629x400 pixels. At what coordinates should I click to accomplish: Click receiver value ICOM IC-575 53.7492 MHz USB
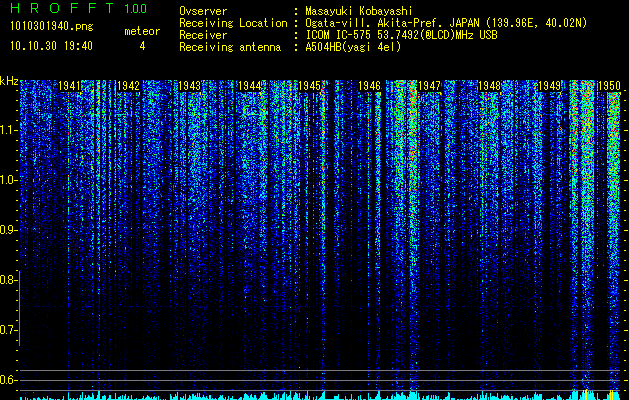(402, 35)
